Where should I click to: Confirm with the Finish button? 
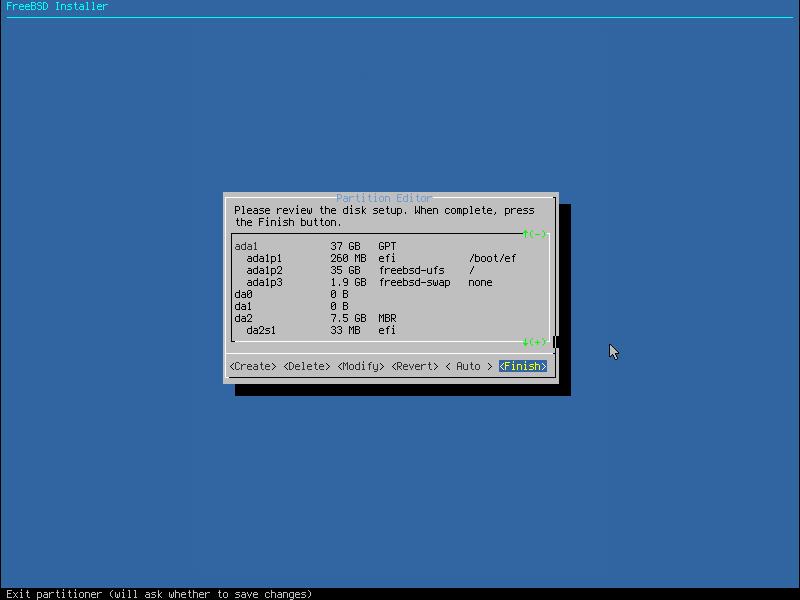(523, 366)
